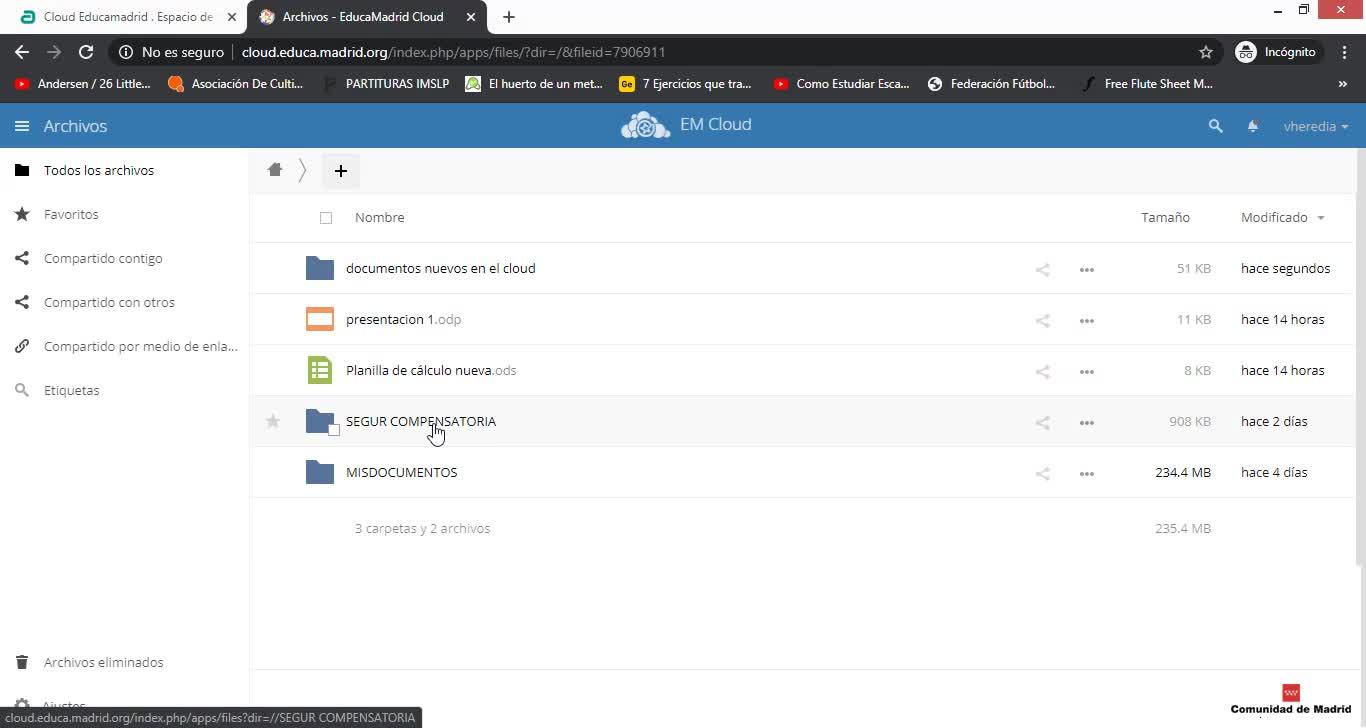Open a new browser tab
The height and width of the screenshot is (728, 1366).
click(508, 17)
